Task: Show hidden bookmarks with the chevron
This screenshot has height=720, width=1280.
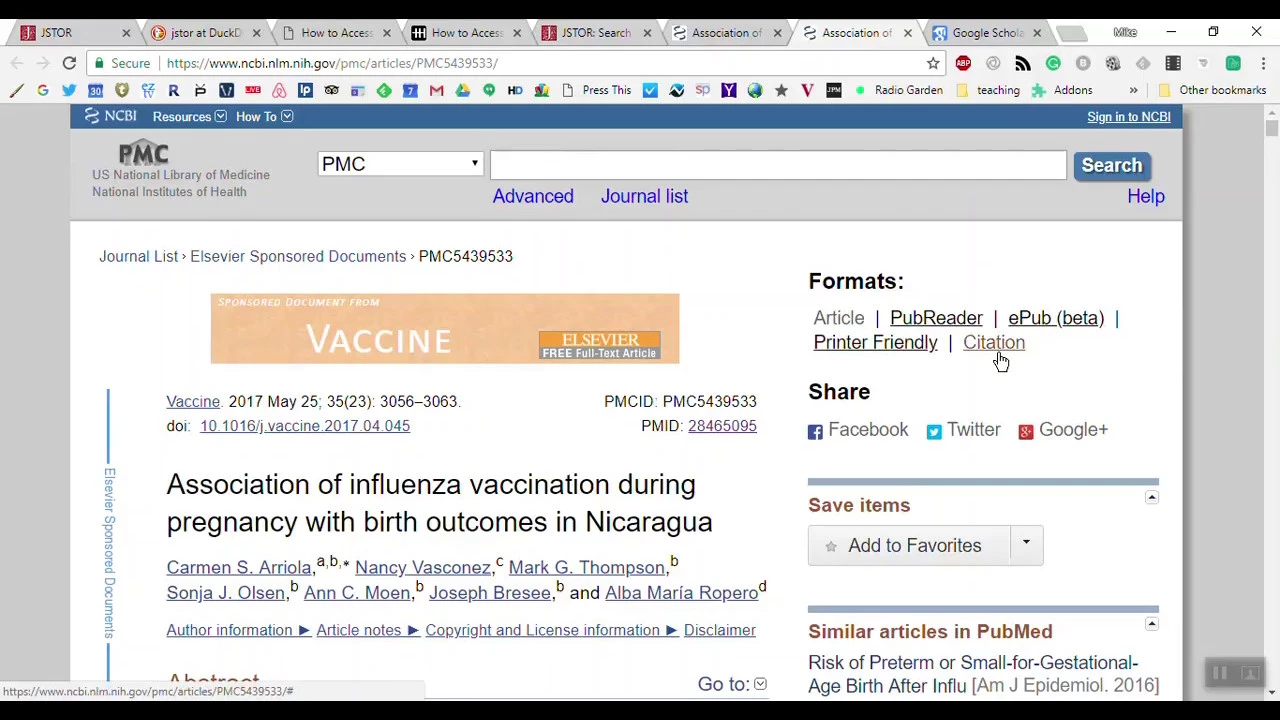Action: [x=1133, y=90]
